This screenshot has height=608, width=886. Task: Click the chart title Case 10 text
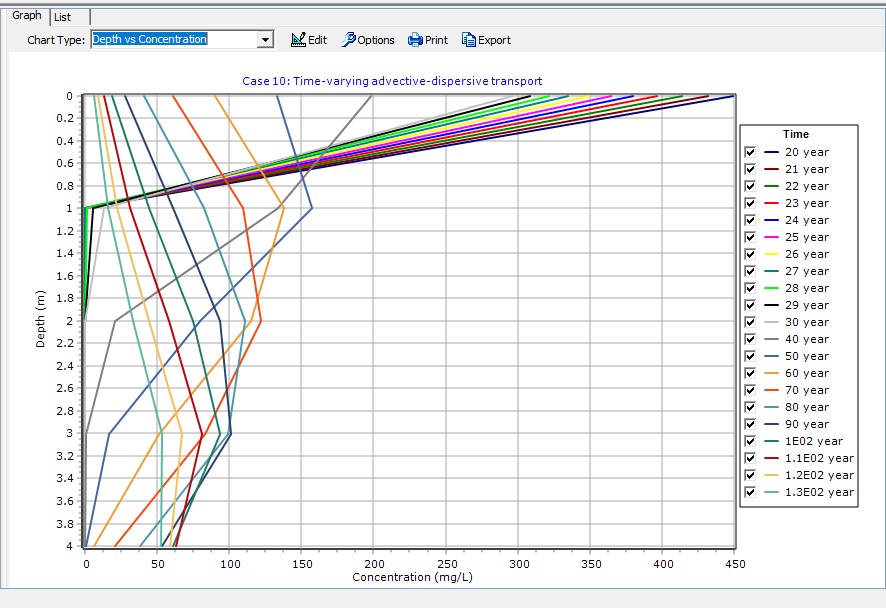pyautogui.click(x=392, y=81)
